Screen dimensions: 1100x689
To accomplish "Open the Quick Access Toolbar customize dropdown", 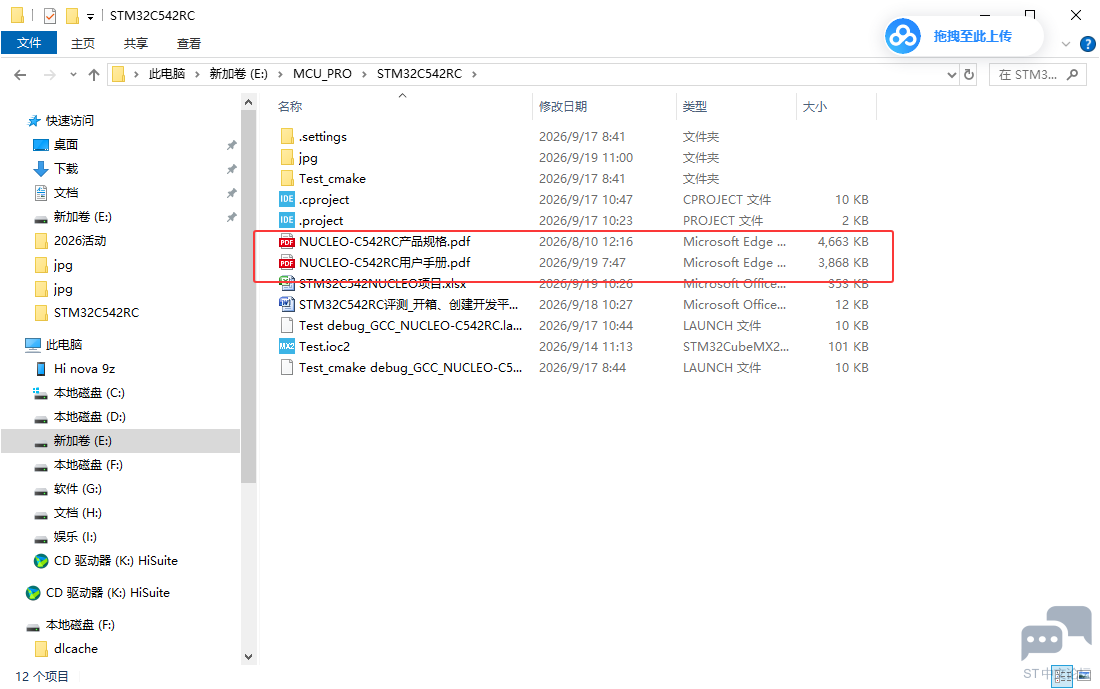I will (x=90, y=17).
